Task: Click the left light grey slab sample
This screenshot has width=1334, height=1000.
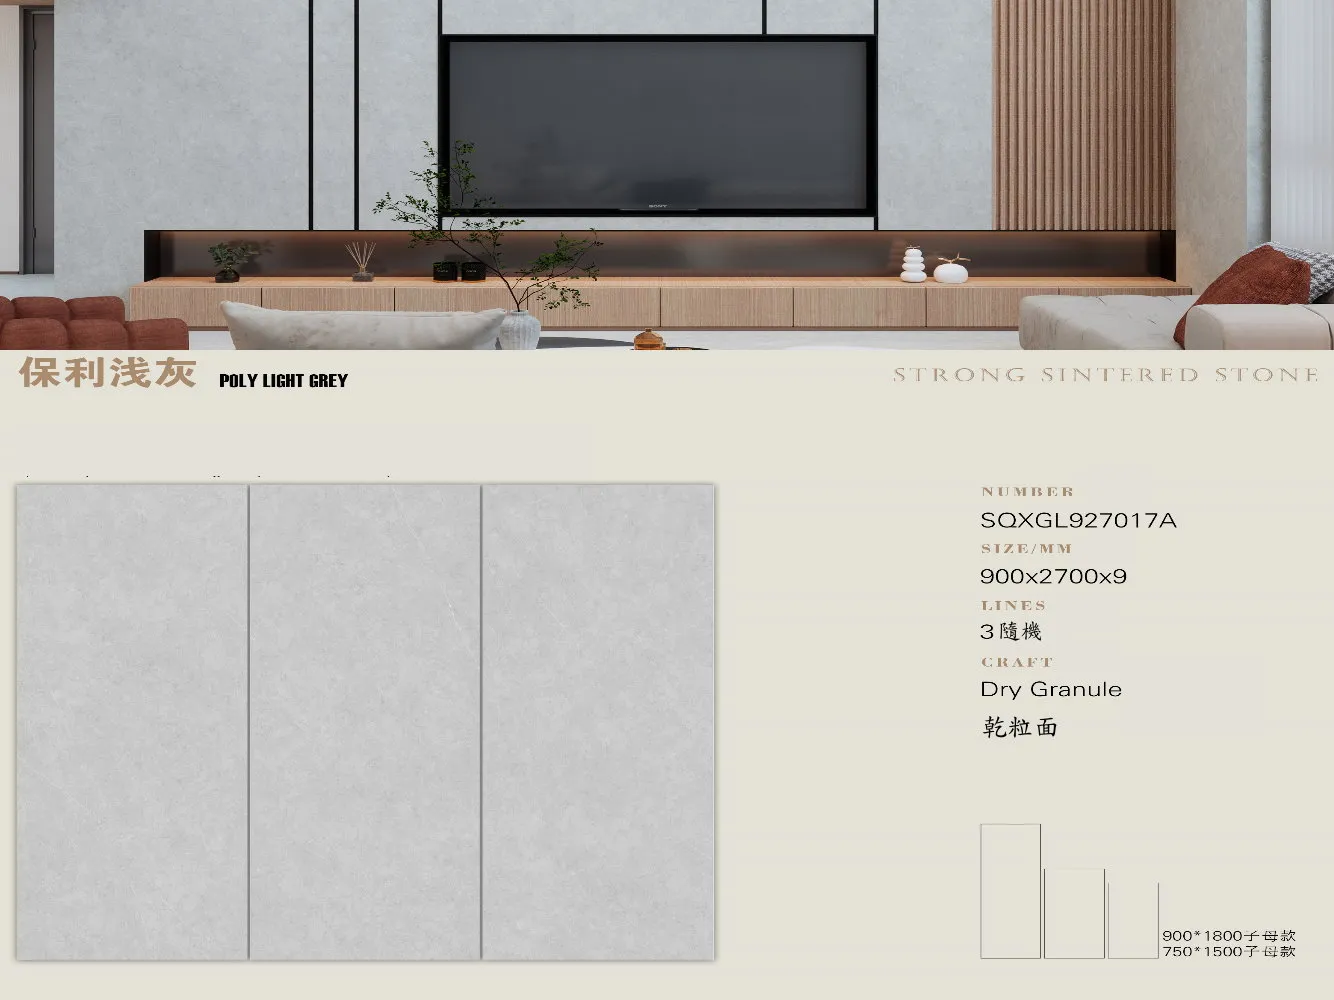Action: [x=131, y=722]
